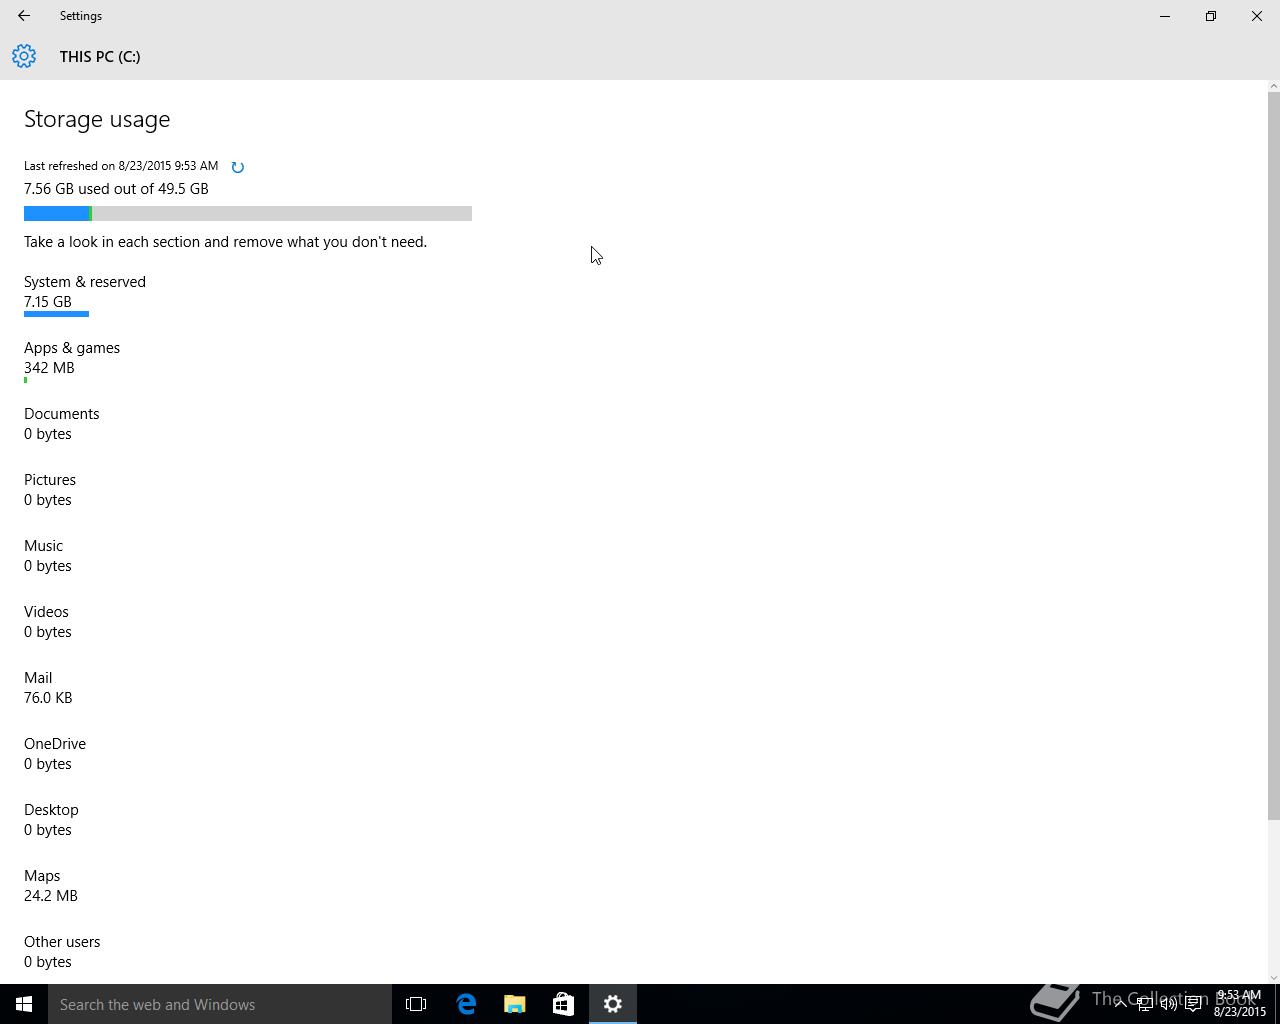This screenshot has height=1024, width=1280.
Task: Click the '7.56 GB used out of 49.5 GB' text
Action: tap(116, 189)
